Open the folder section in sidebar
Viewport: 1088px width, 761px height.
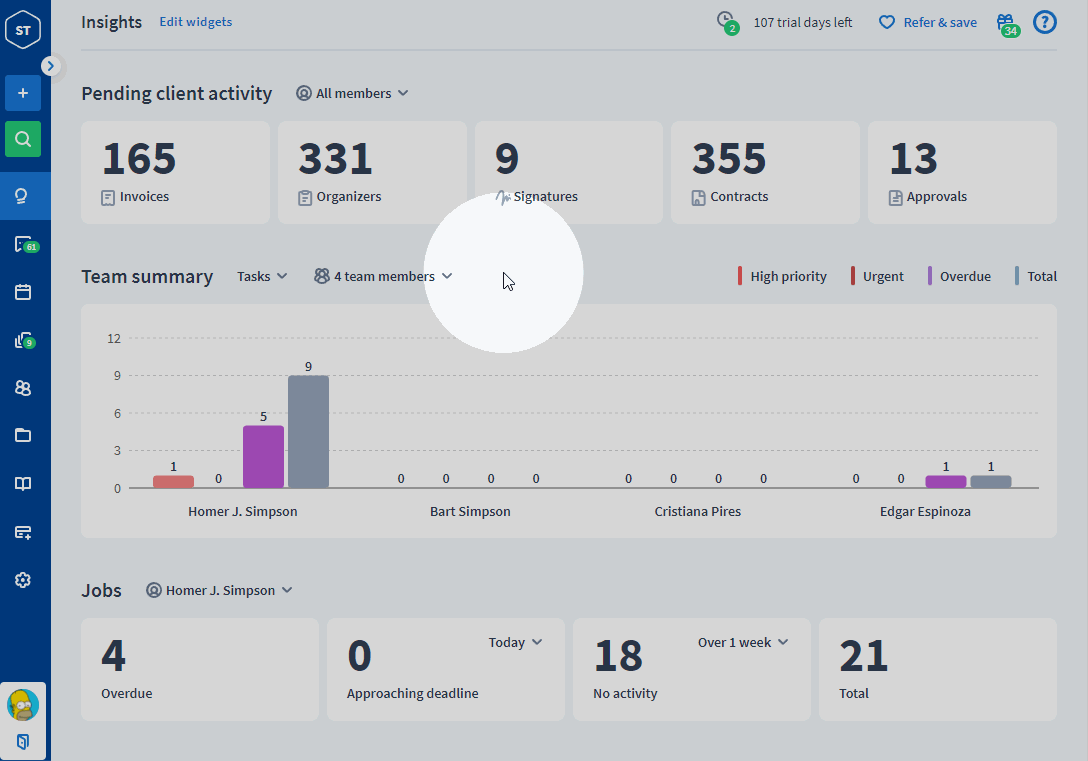pyautogui.click(x=23, y=435)
